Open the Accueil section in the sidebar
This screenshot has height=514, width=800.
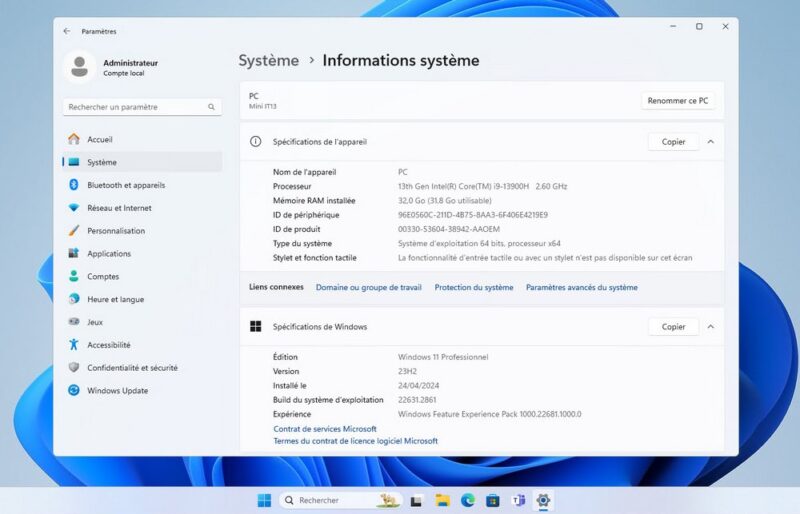tap(100, 139)
